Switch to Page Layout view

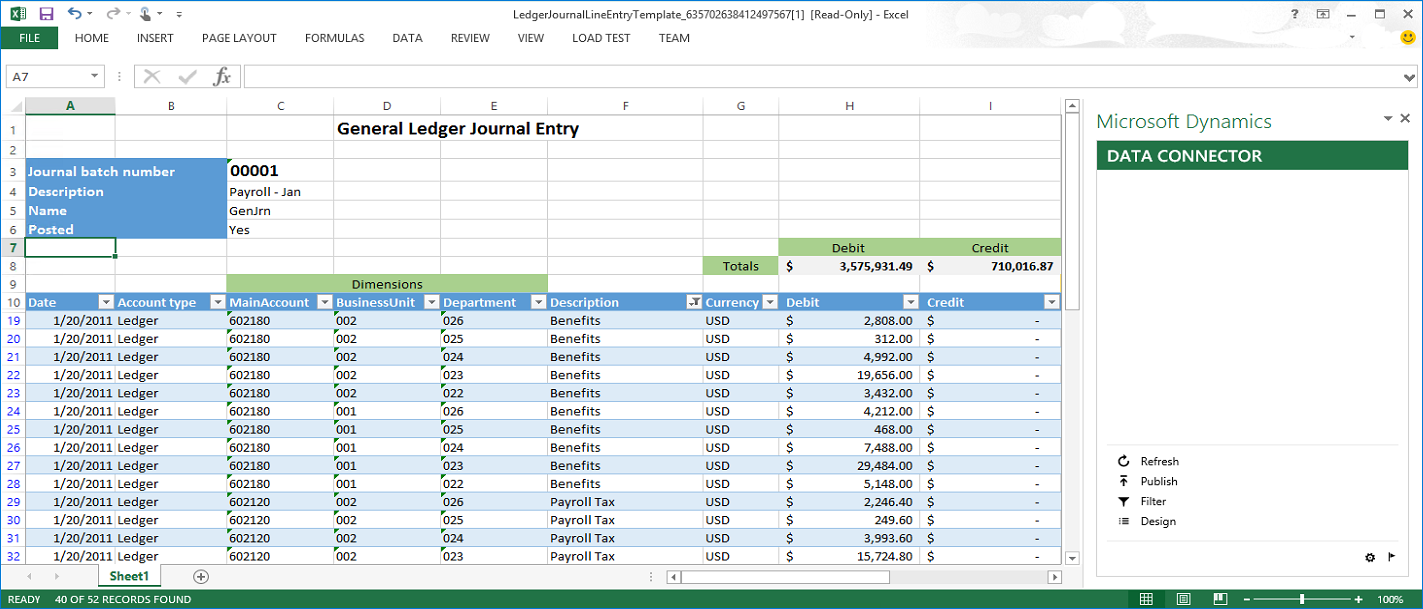(1183, 597)
